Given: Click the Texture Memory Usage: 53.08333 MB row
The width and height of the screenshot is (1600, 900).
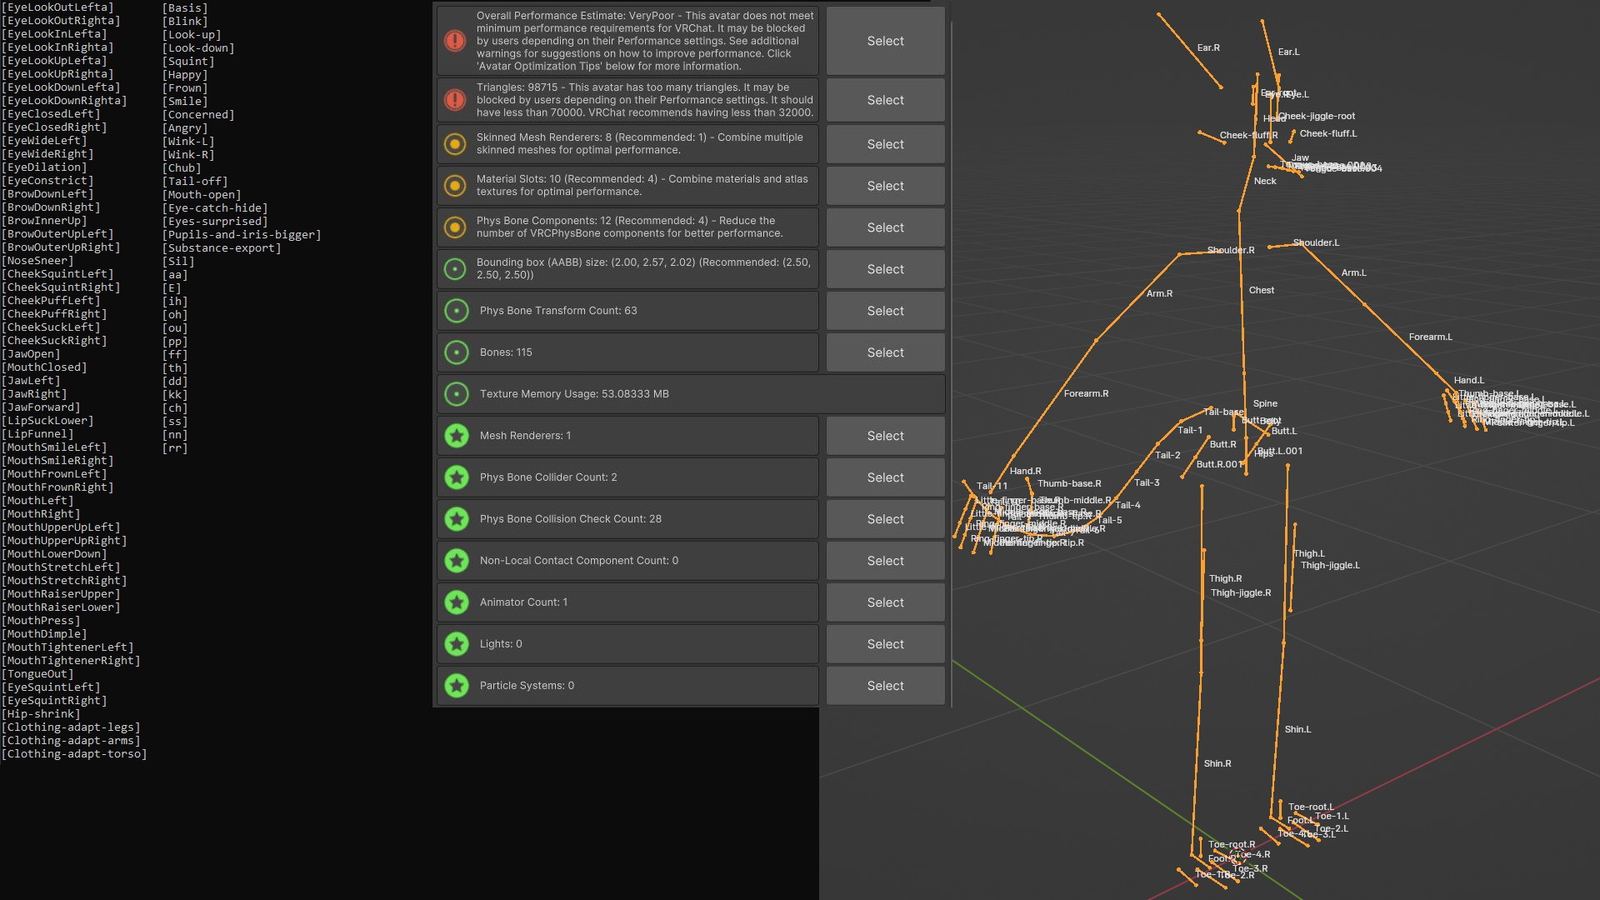Looking at the screenshot, I should pyautogui.click(x=691, y=394).
